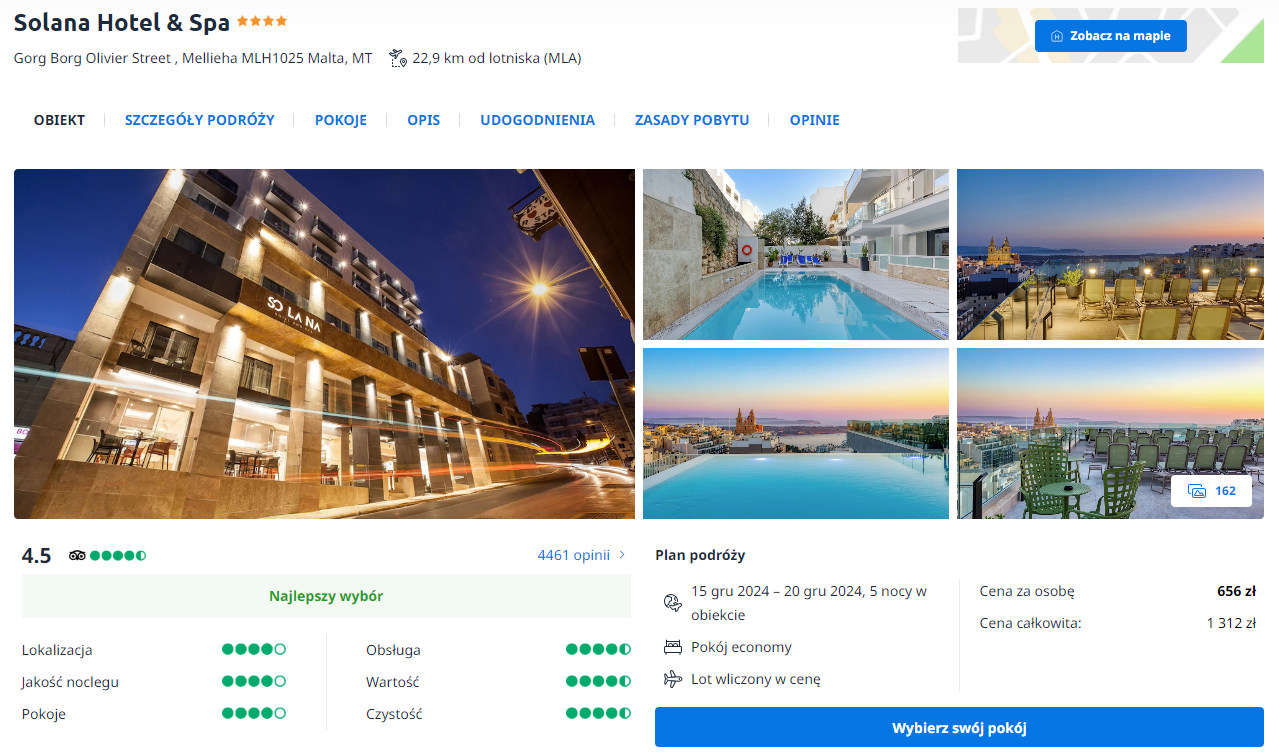Click the Czystość rating circles
Screen dimensions: 1279x756
598,714
